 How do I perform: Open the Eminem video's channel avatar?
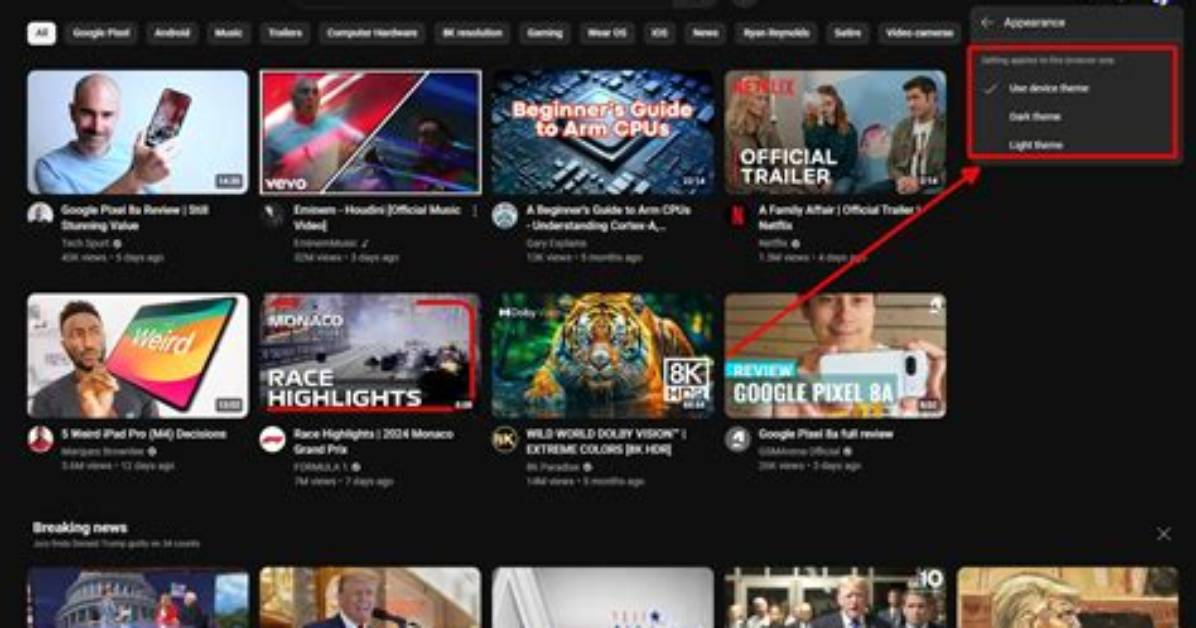point(272,215)
